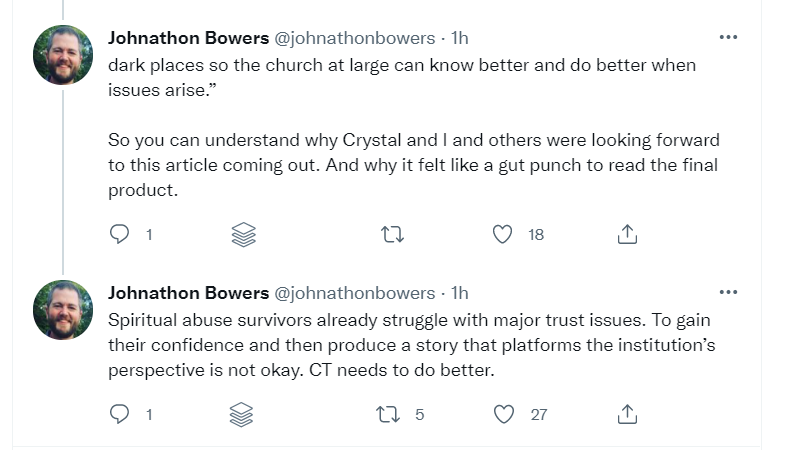Click Johnathon Bowers avatar on second tweet
The height and width of the screenshot is (450, 788).
63,310
